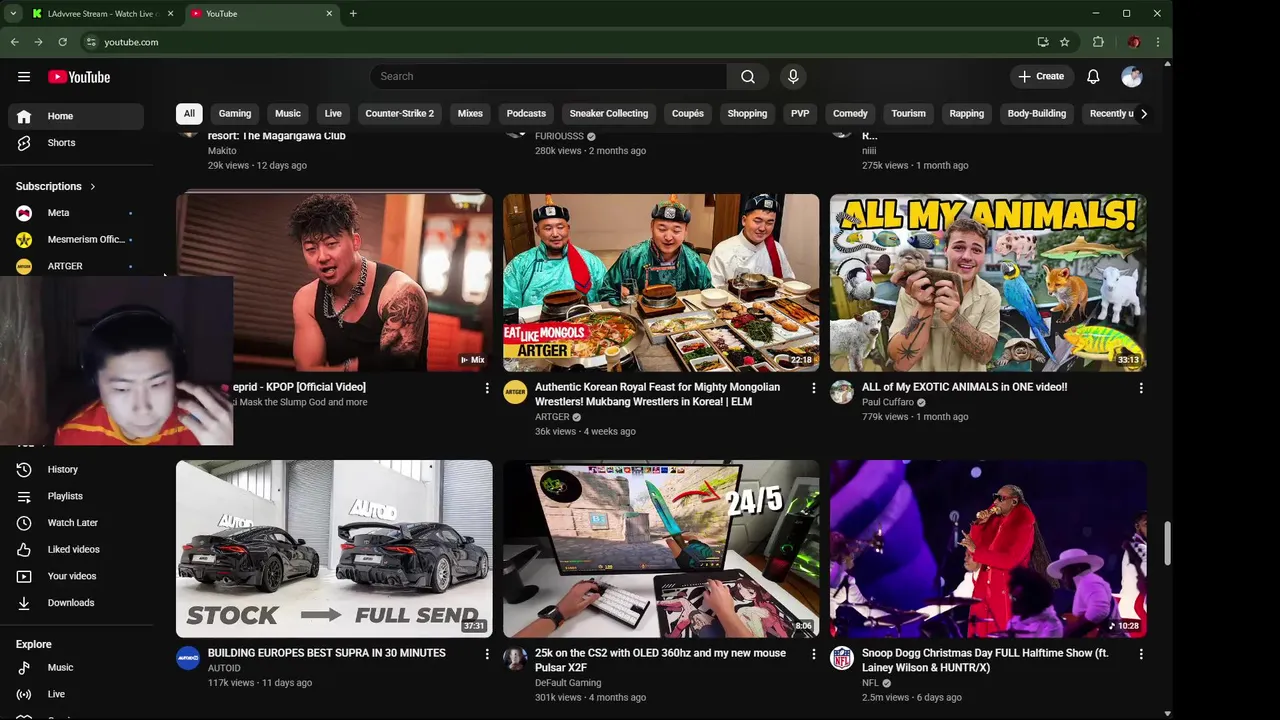Select the Comedy filter chip
Viewport: 1280px width, 720px height.
click(850, 114)
